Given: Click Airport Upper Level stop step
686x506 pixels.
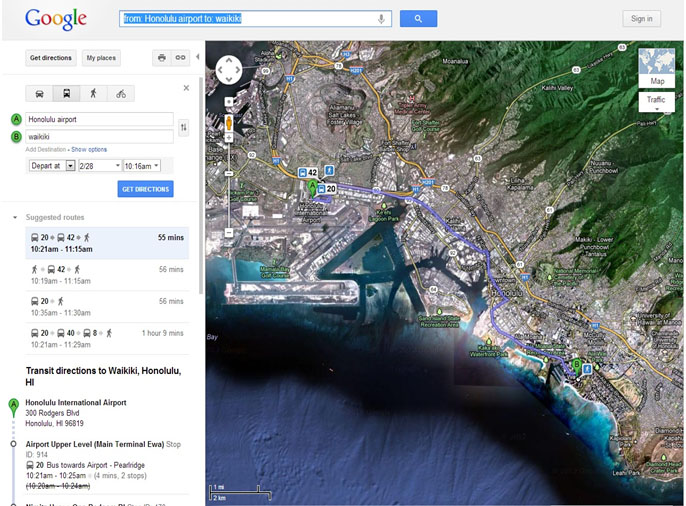Looking at the screenshot, I should coord(94,444).
